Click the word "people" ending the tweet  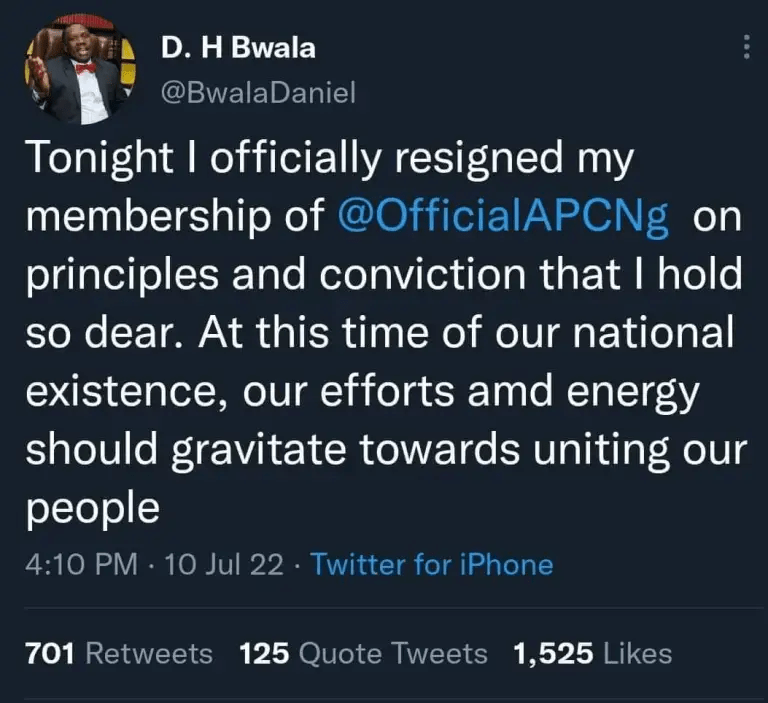[91, 508]
